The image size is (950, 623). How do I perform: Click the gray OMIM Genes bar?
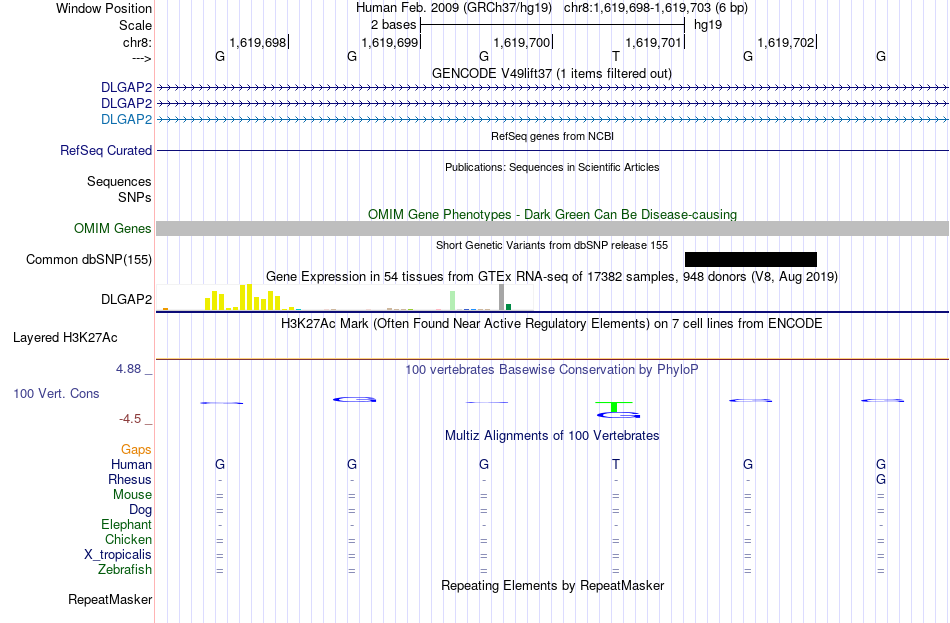click(x=553, y=228)
